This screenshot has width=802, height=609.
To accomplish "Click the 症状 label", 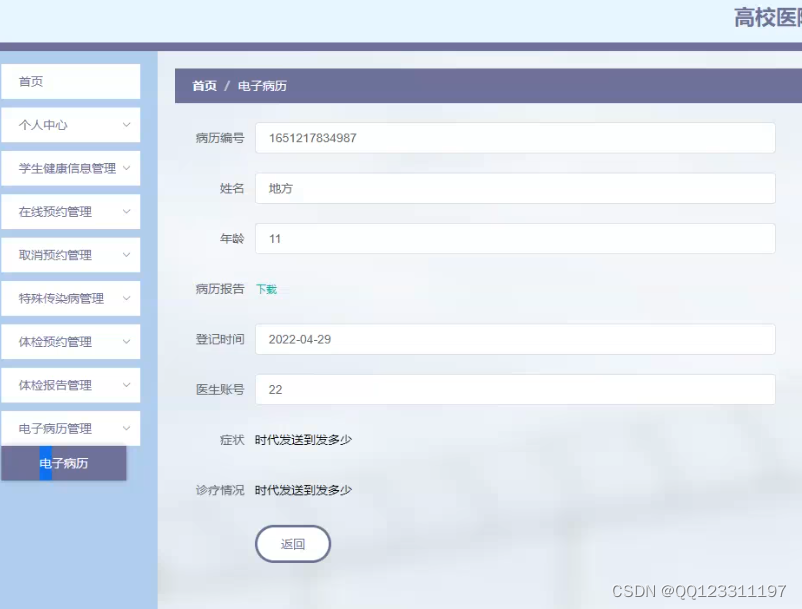I will coord(232,440).
